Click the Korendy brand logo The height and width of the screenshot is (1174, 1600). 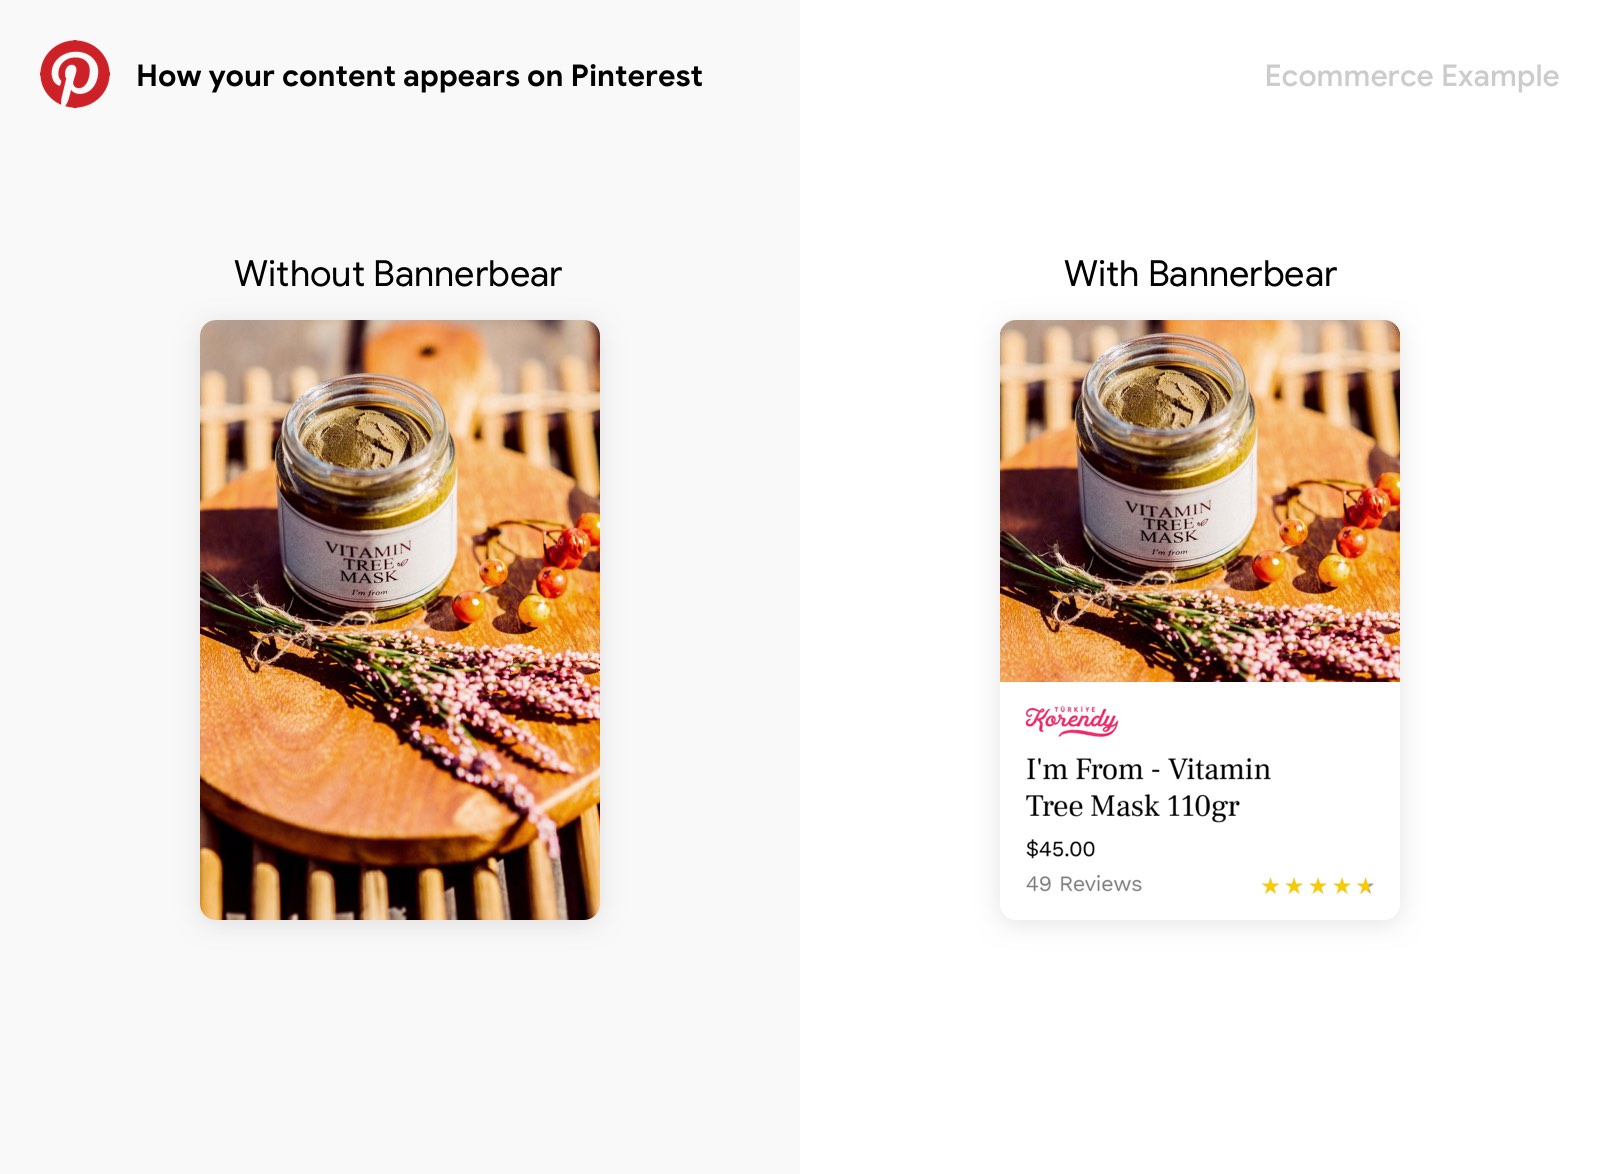[1071, 719]
